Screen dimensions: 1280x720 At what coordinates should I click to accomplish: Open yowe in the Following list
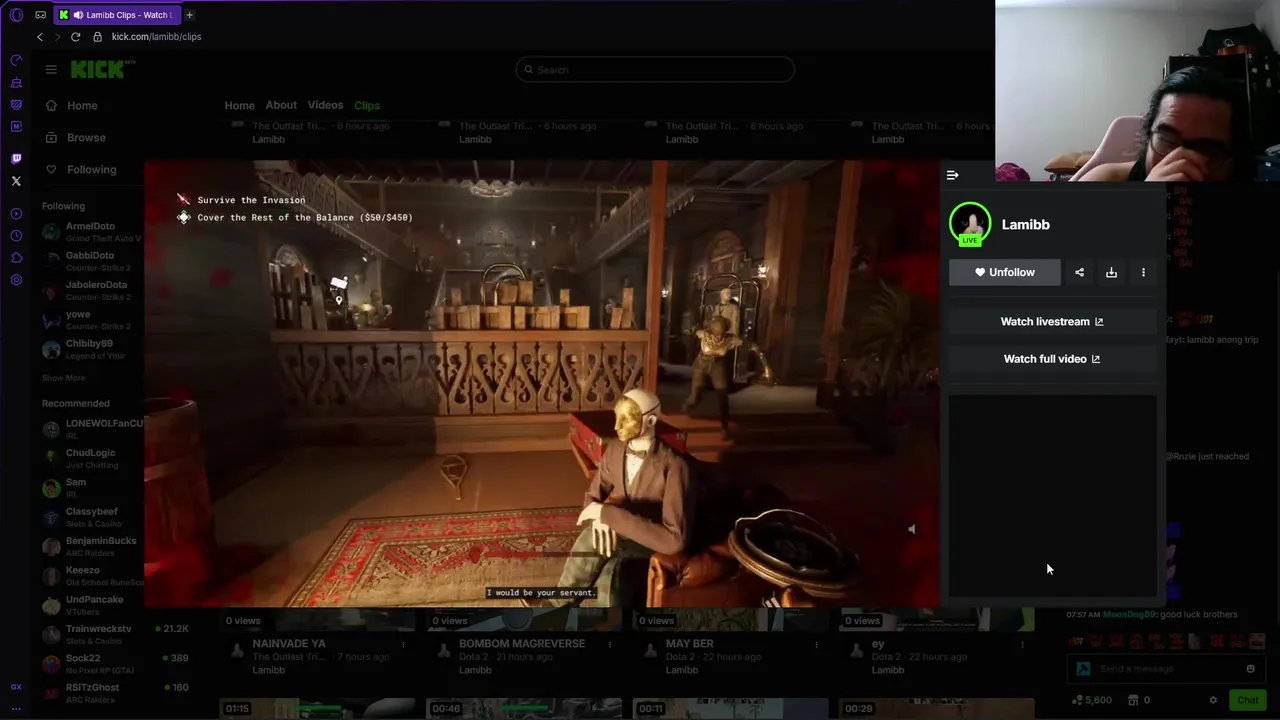(x=91, y=320)
